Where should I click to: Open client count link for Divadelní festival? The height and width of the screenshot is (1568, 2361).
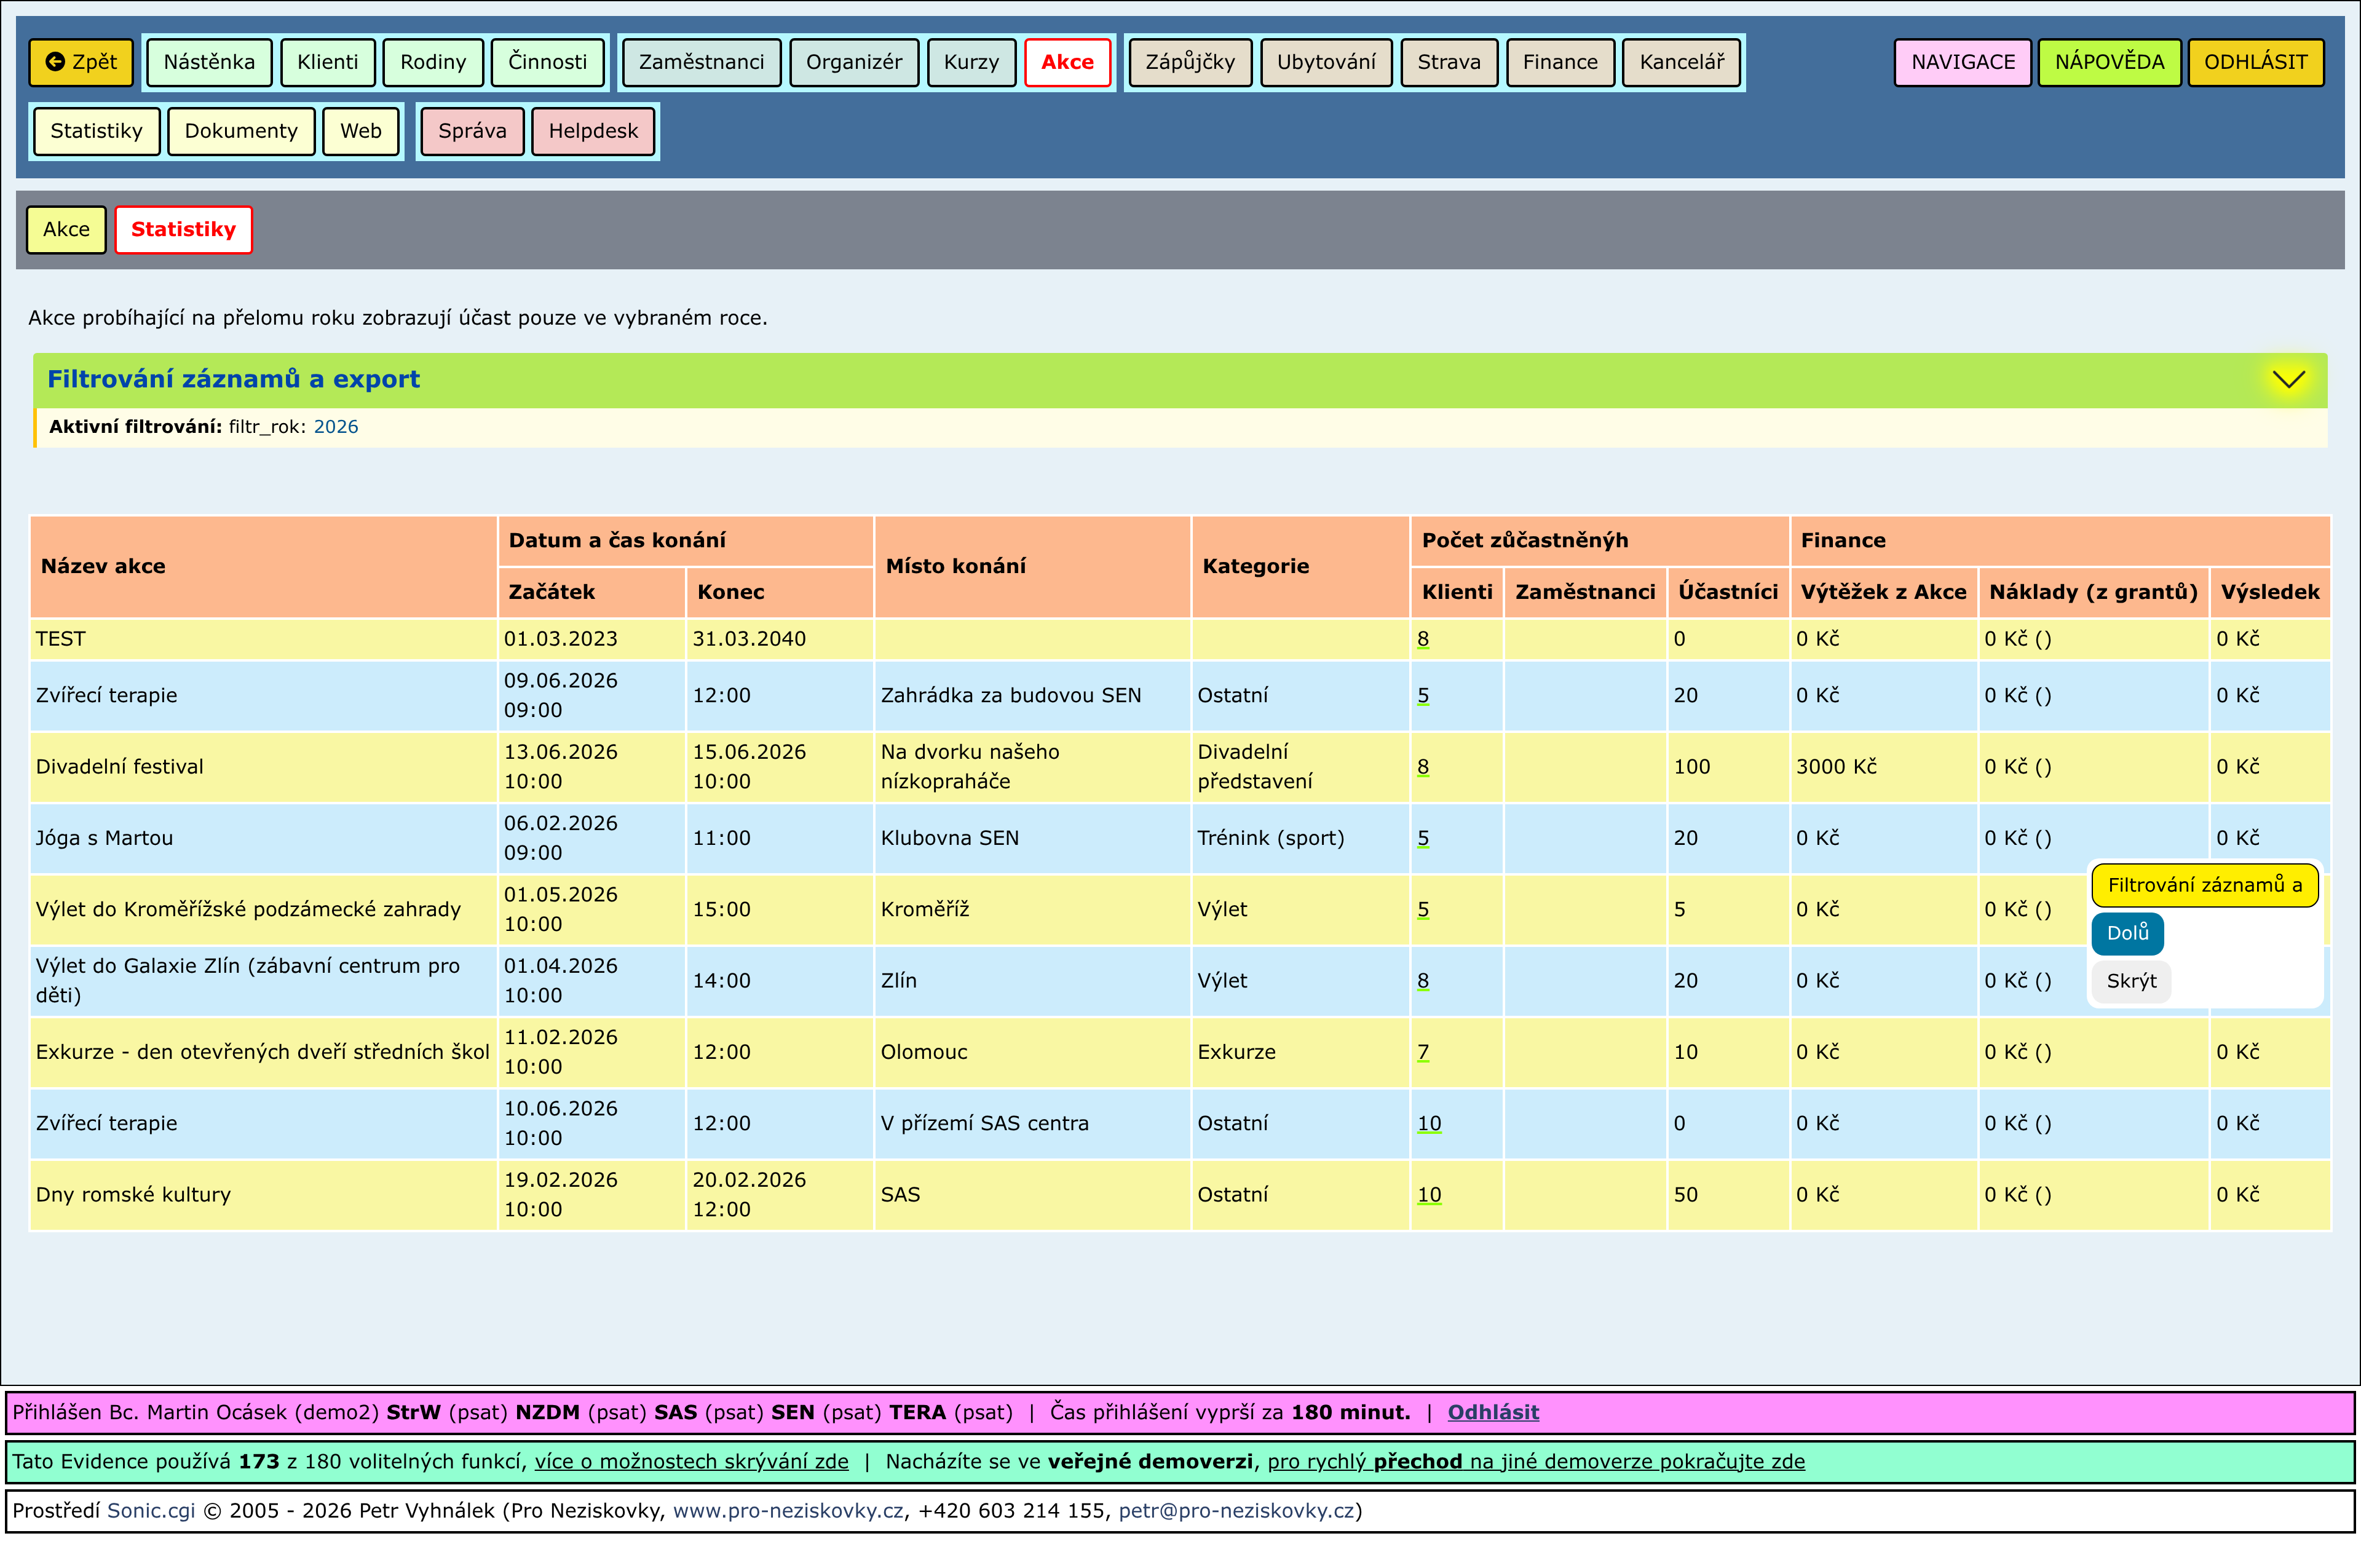pyautogui.click(x=1422, y=767)
